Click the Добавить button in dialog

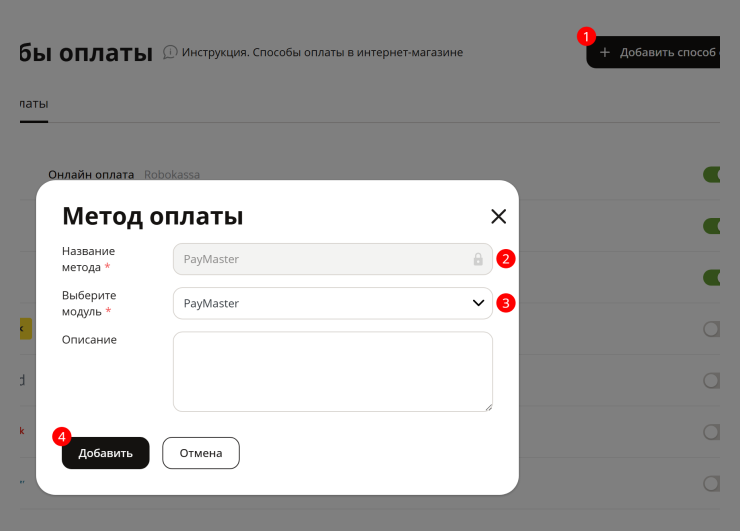click(106, 453)
